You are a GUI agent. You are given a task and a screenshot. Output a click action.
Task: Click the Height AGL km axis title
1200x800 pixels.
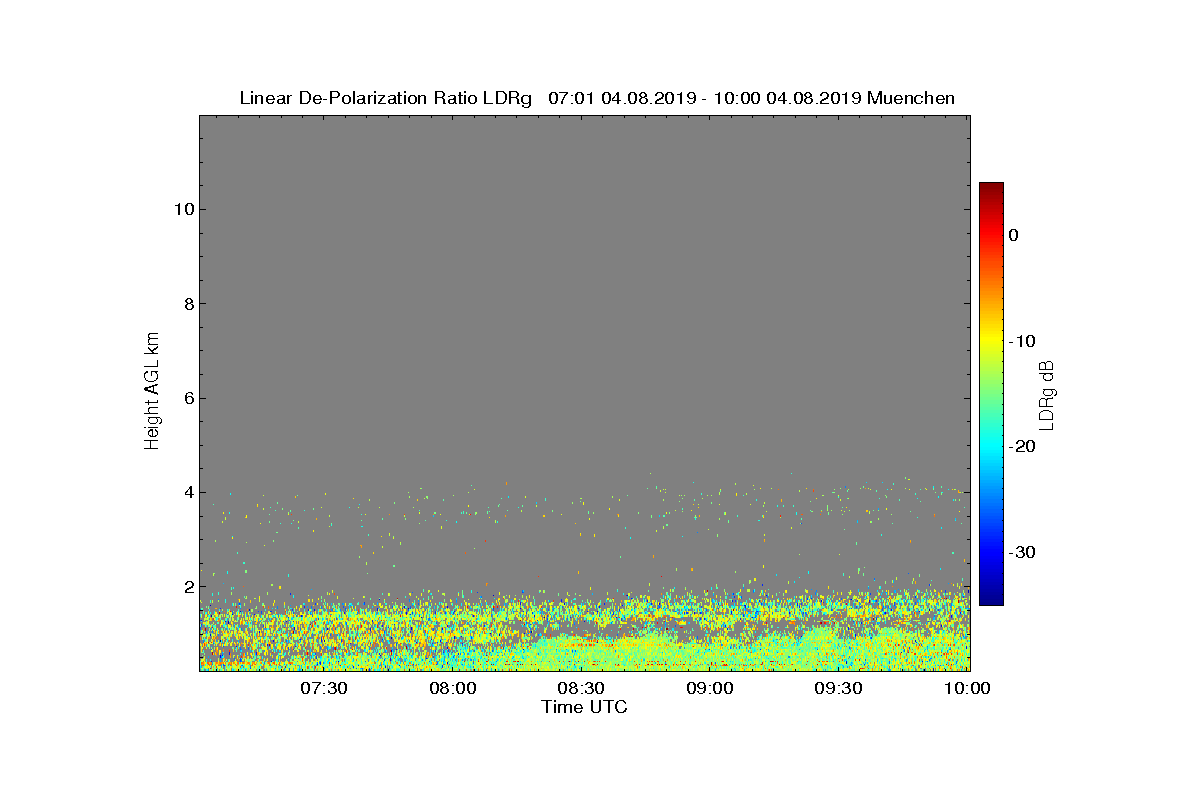[x=152, y=392]
